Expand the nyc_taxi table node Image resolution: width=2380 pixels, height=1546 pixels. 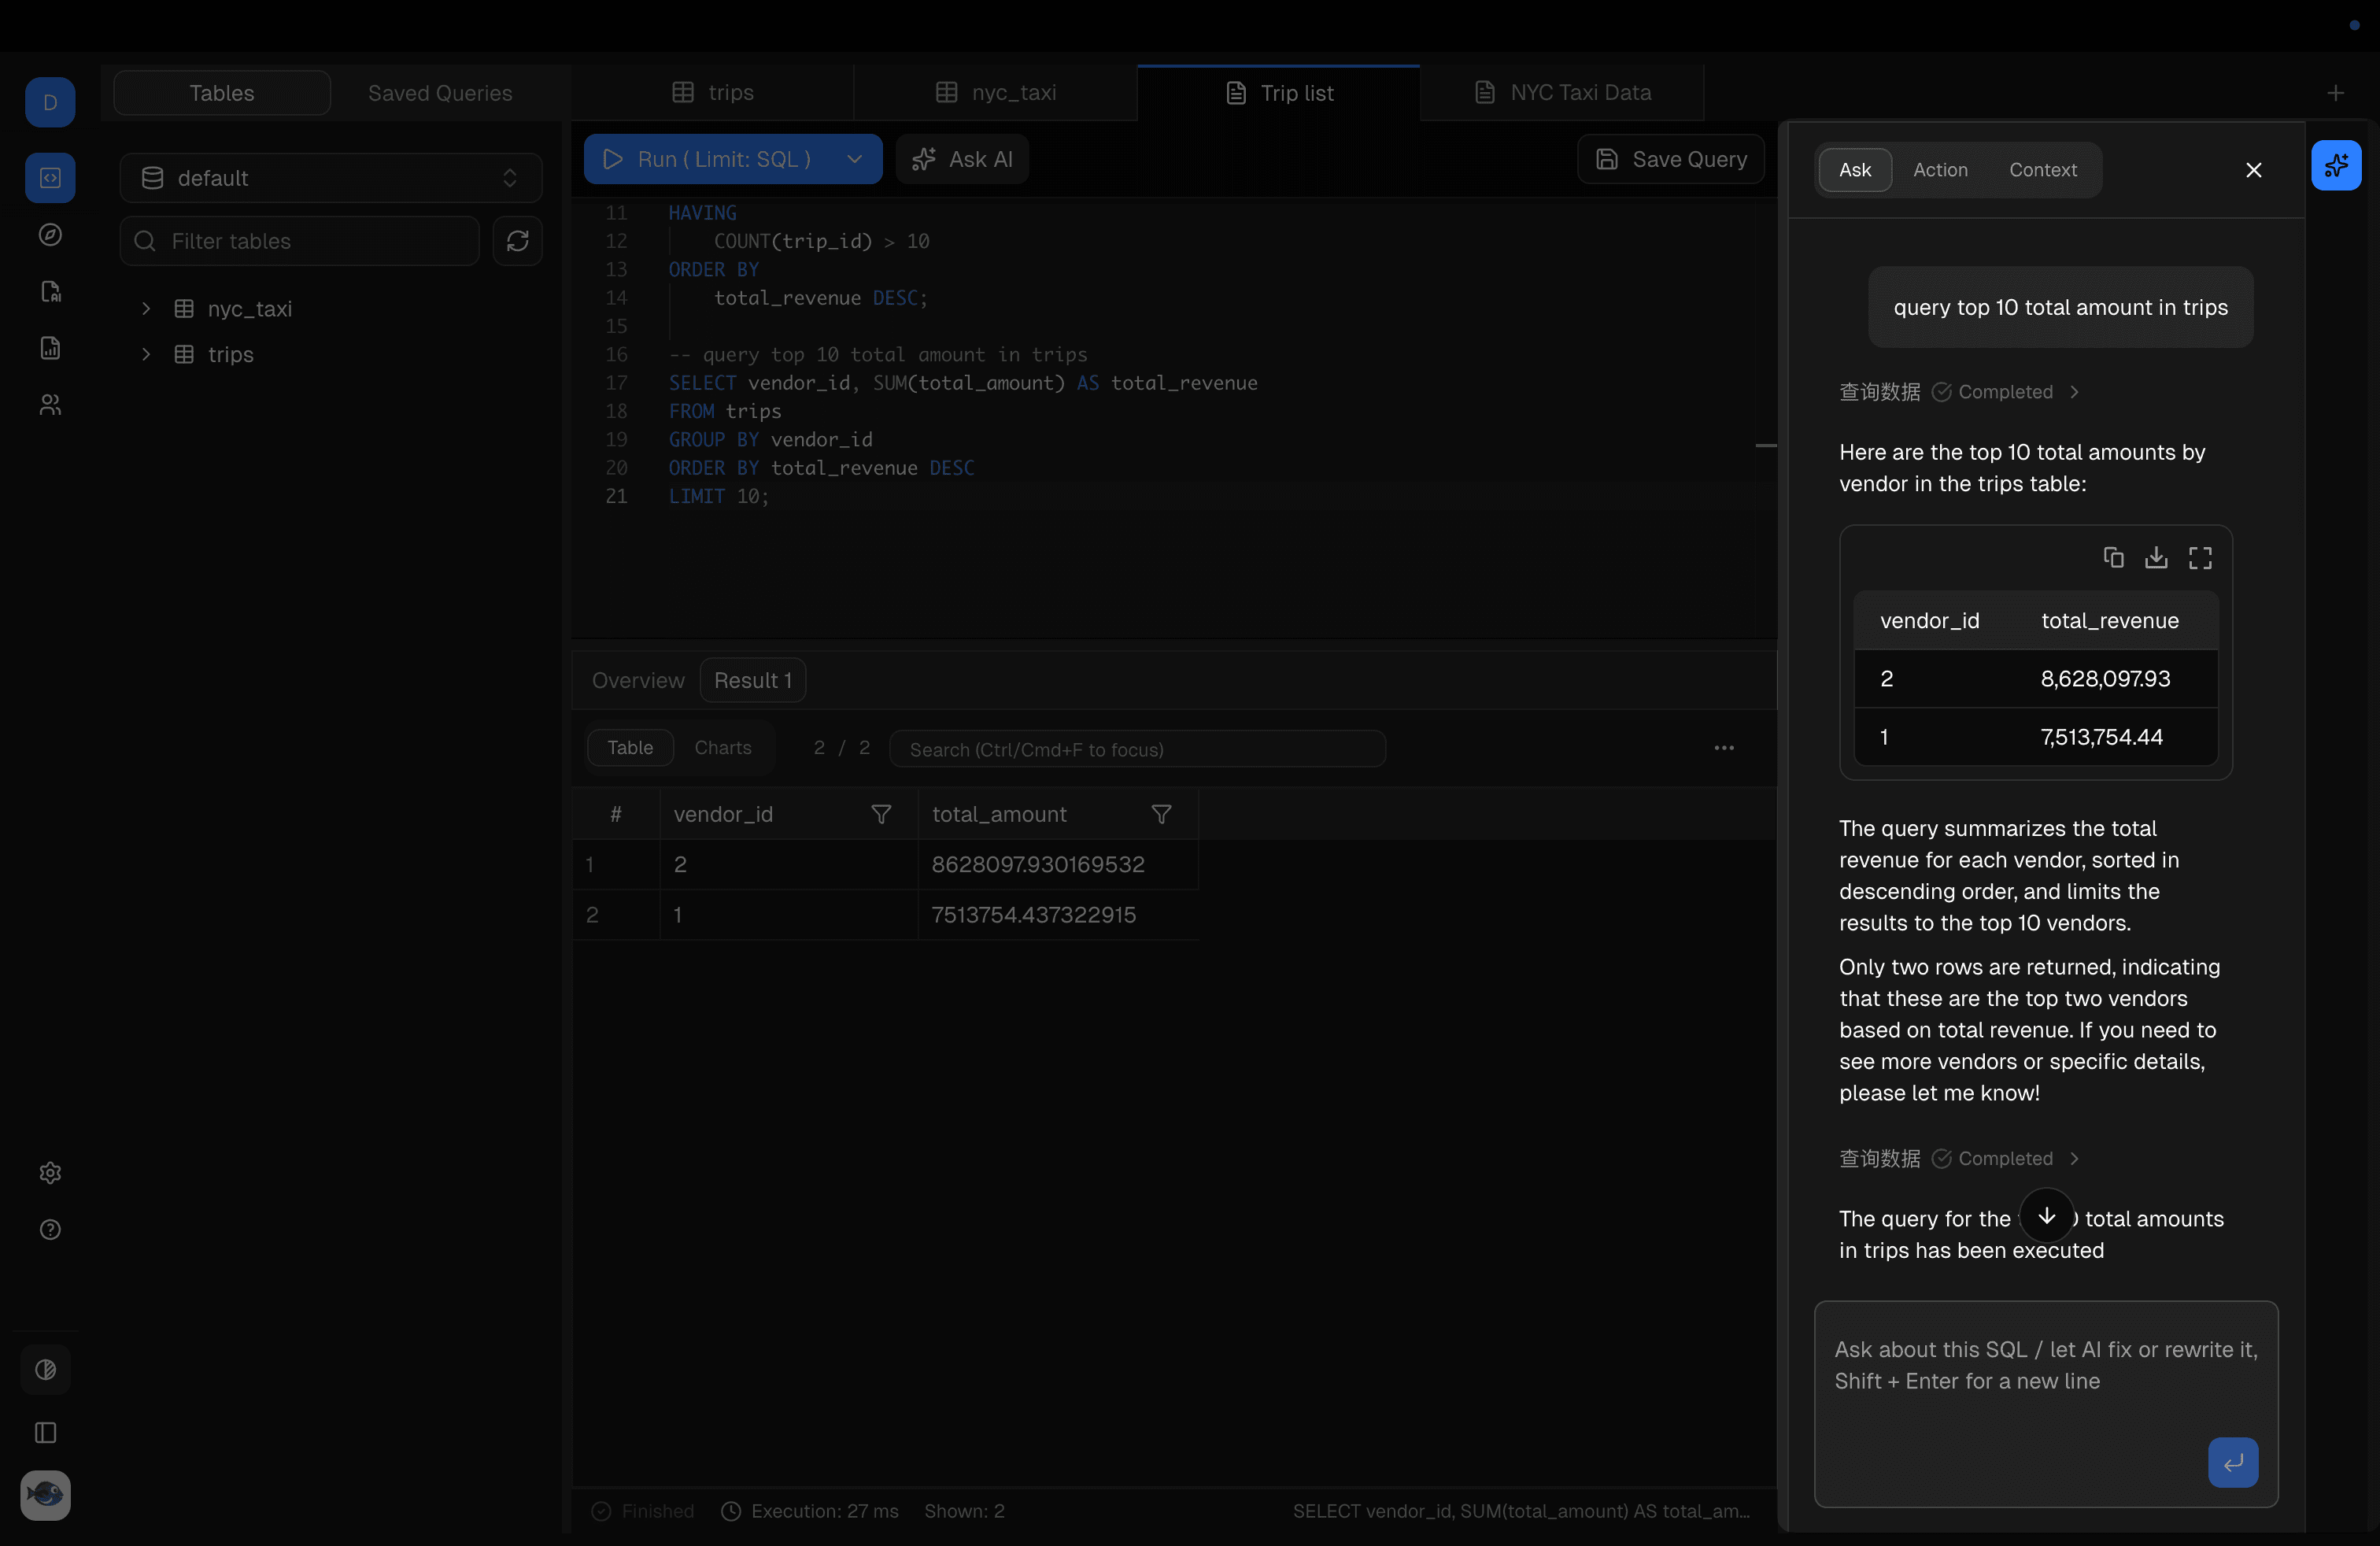146,309
